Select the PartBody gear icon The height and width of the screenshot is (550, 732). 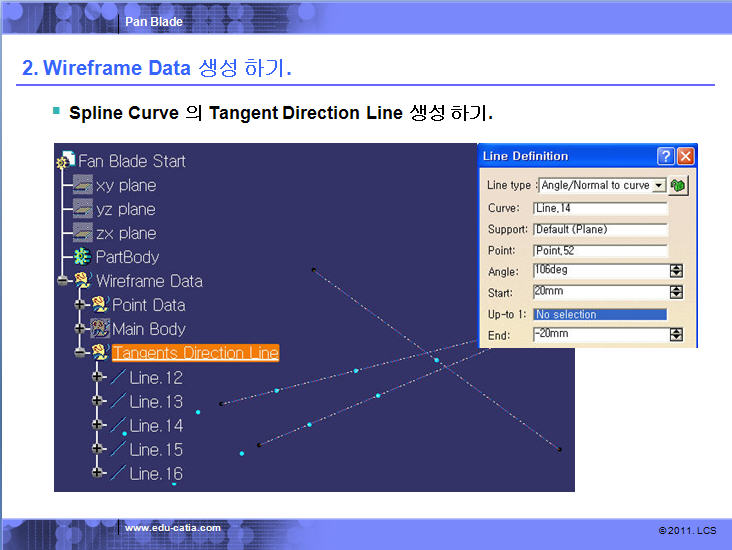coord(83,257)
